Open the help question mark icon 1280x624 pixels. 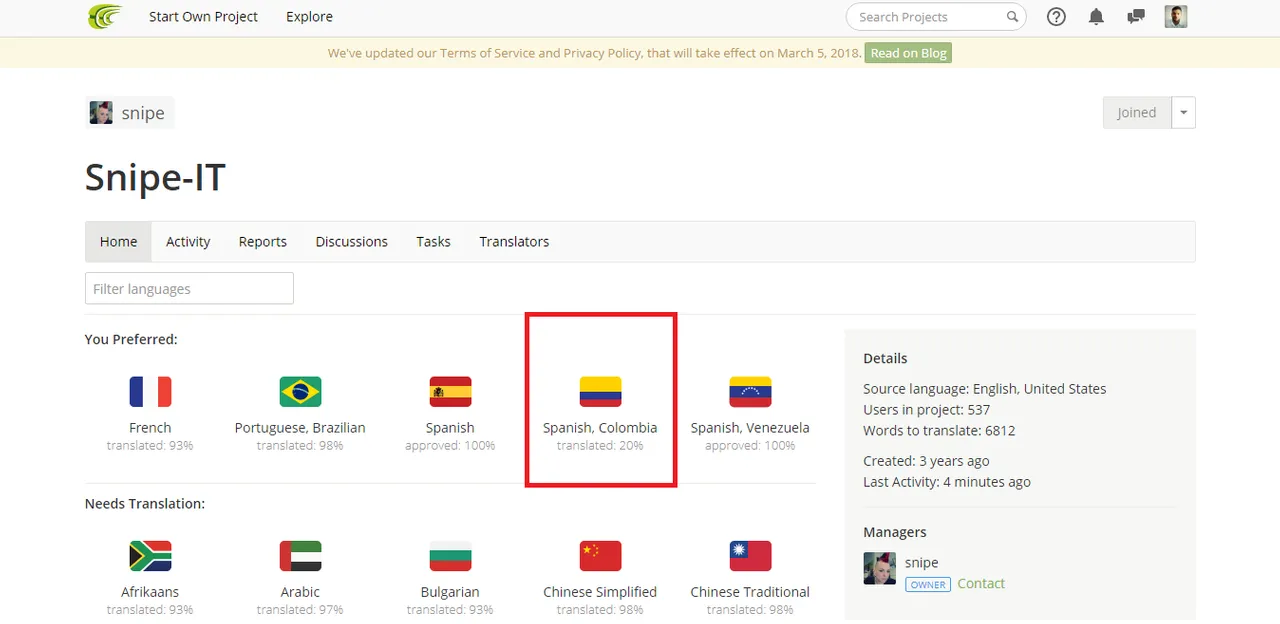[1056, 17]
